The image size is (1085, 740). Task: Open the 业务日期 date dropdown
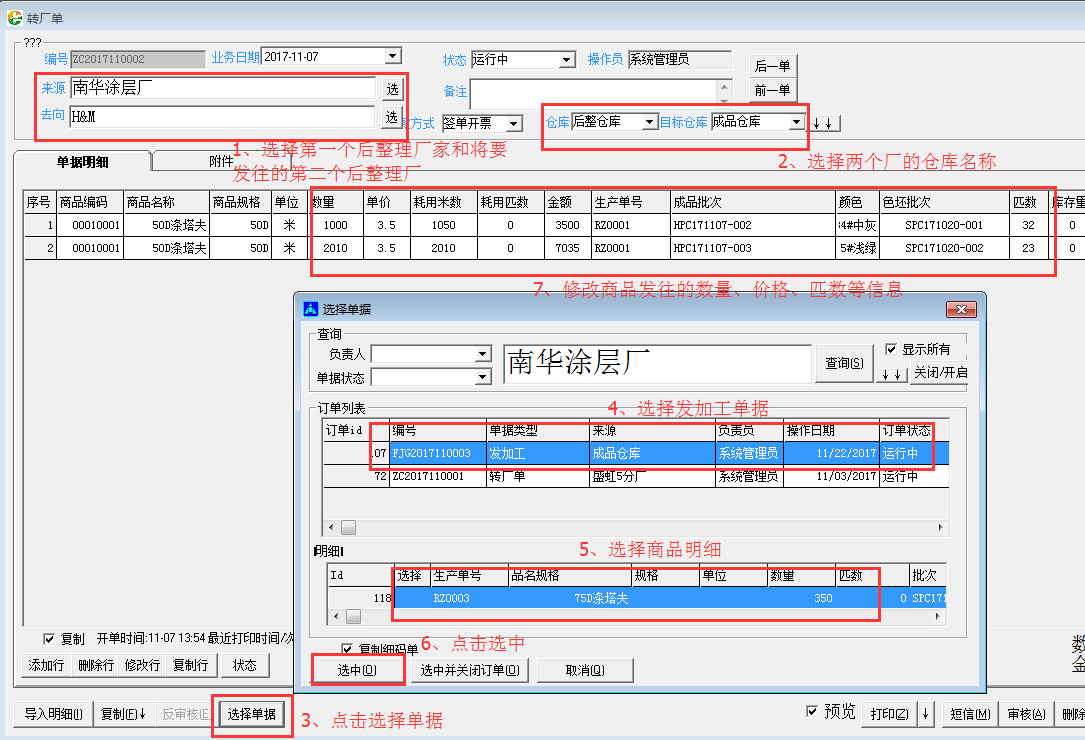(x=393, y=56)
